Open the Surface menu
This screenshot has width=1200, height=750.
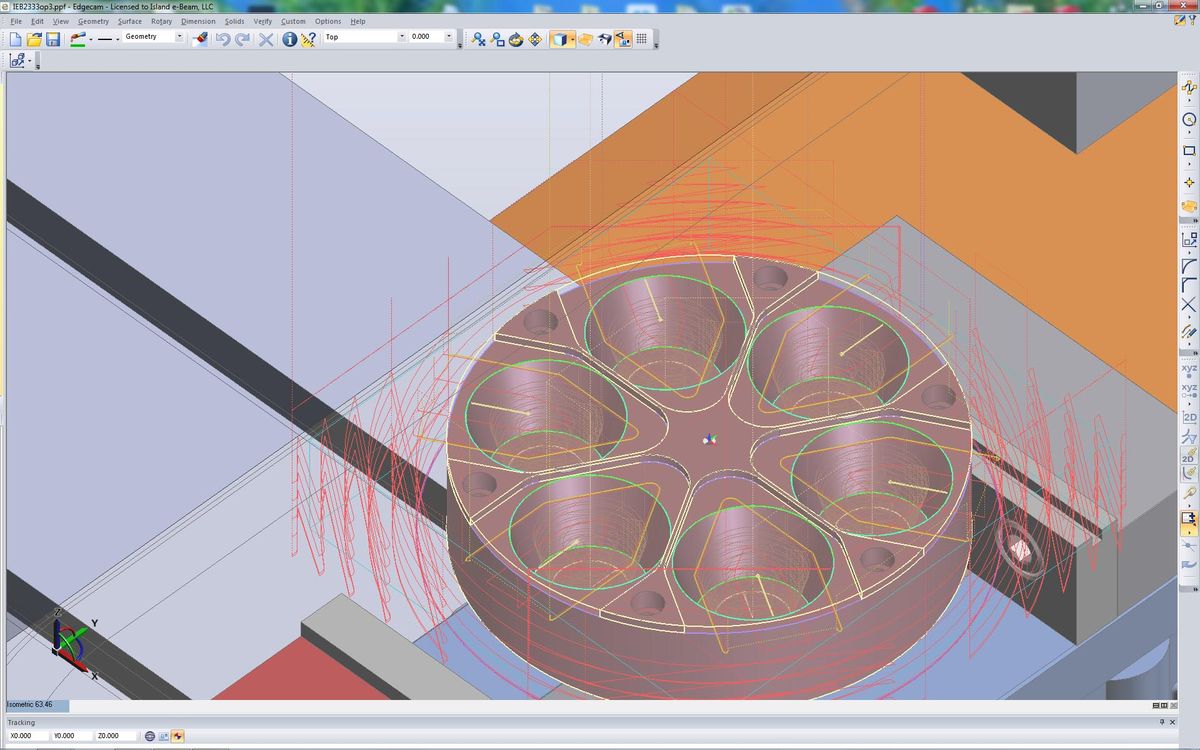[x=130, y=21]
